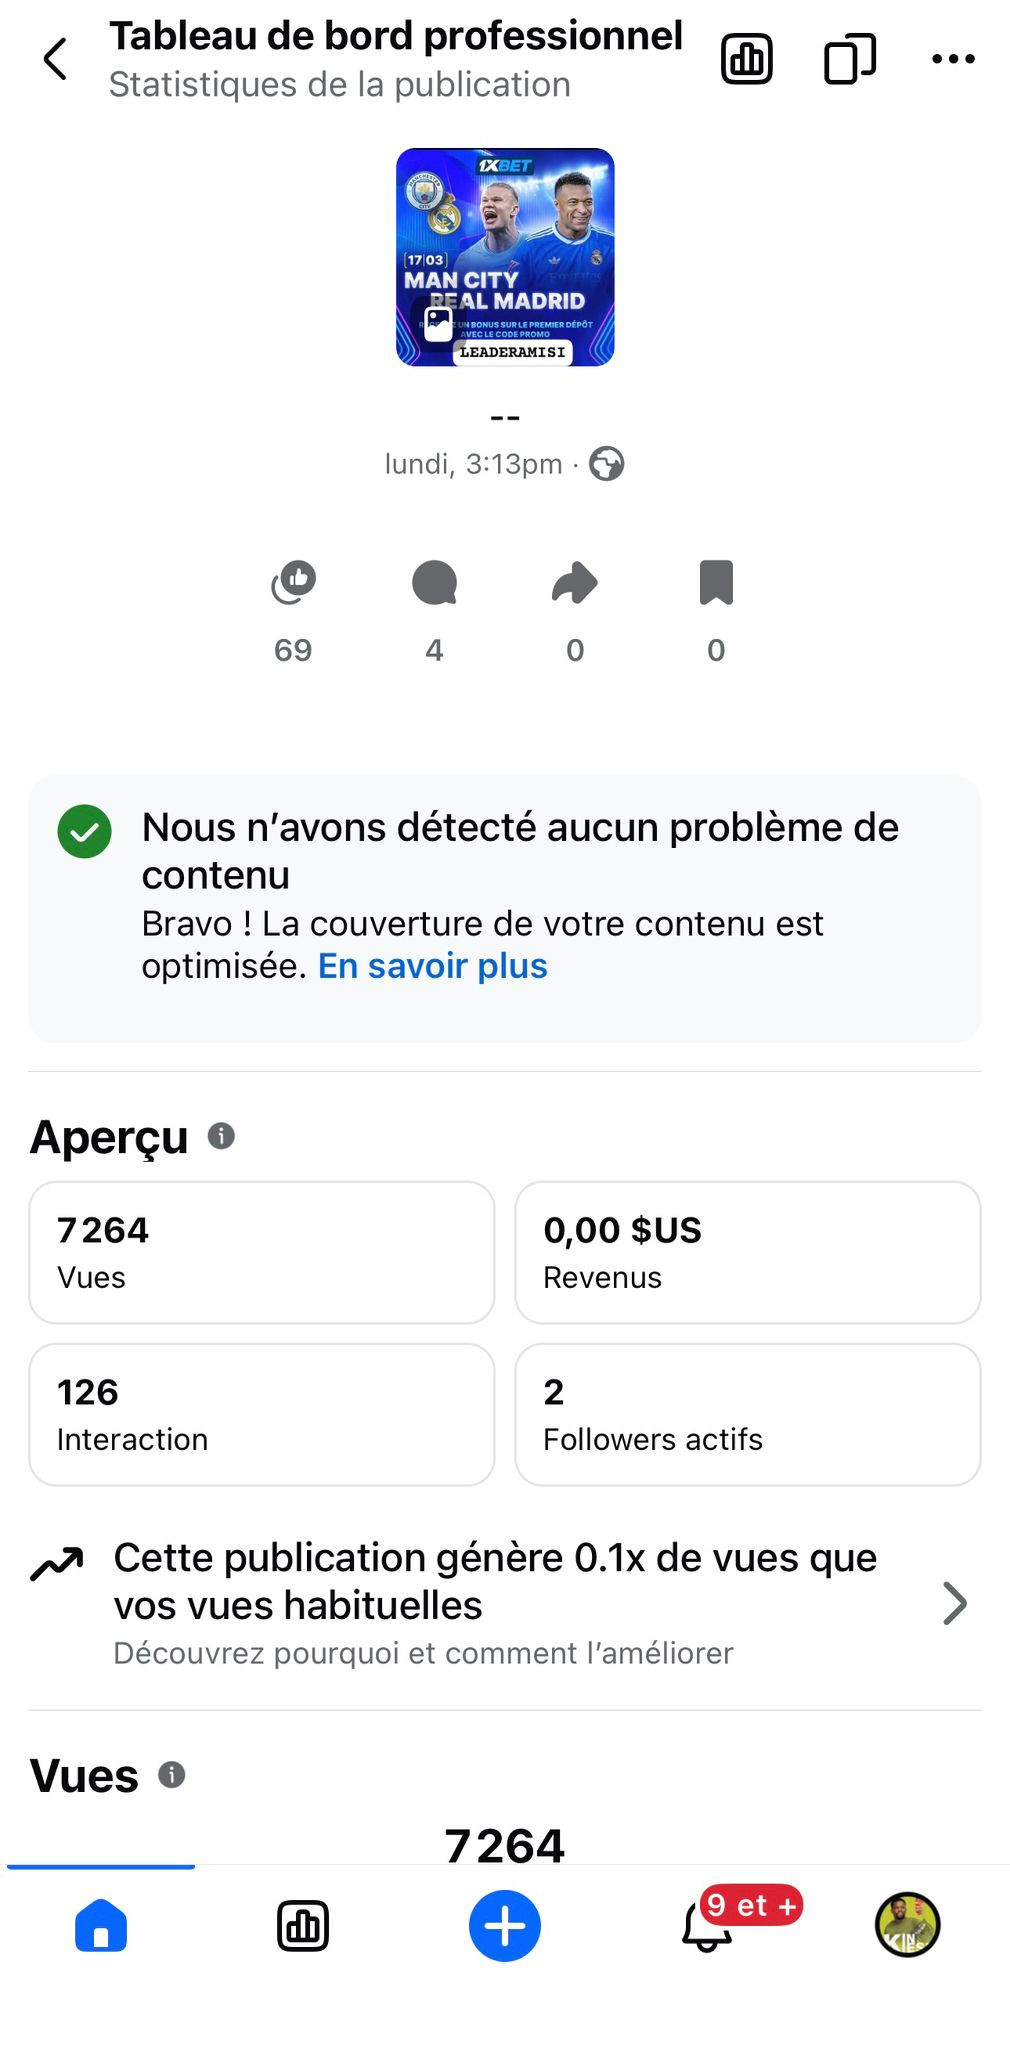The width and height of the screenshot is (1010, 2048).
Task: Tap the bookmark saves icon
Action: pos(716,582)
